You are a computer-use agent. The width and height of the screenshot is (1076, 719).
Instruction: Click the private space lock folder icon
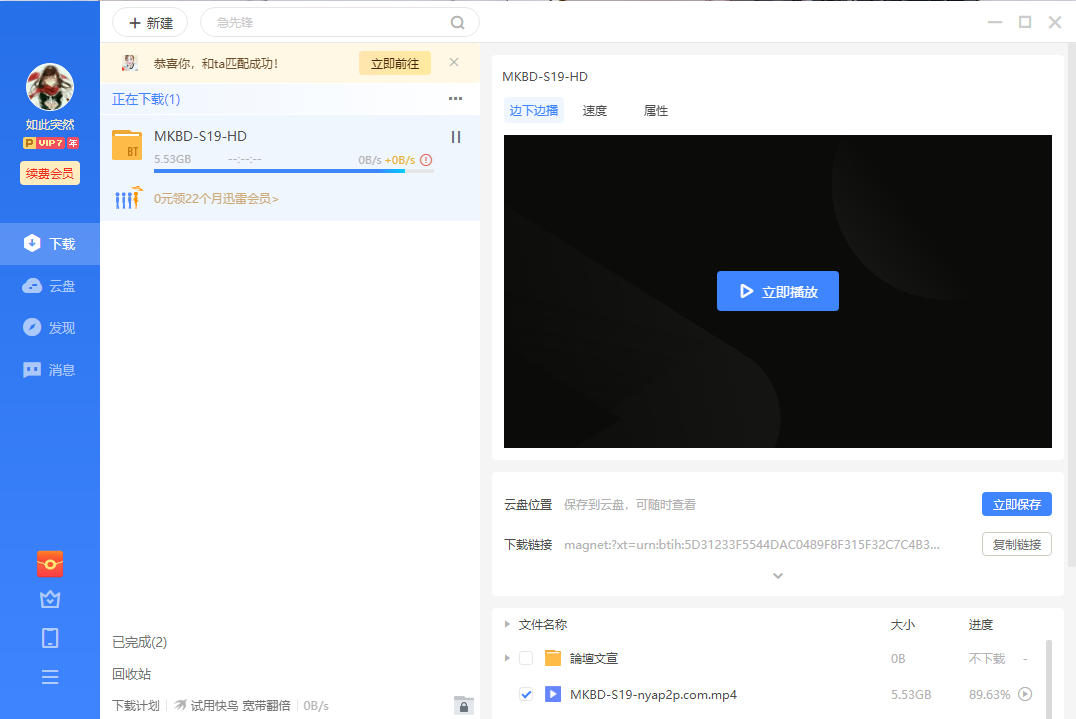pyautogui.click(x=463, y=705)
